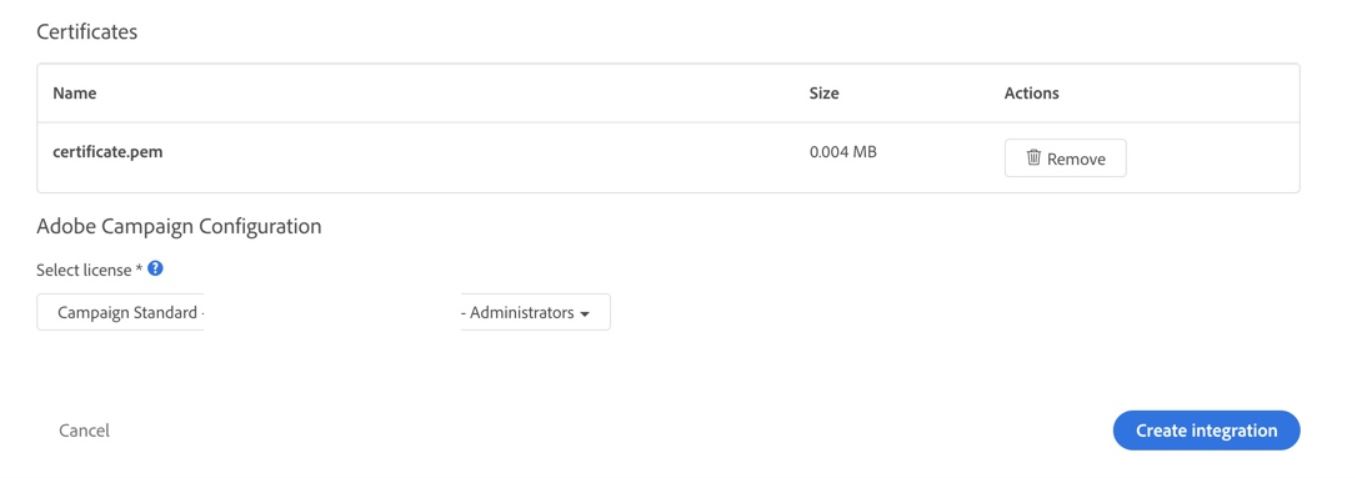Click the trash can icon beside Remove
Screen dimensions: 1355x478
tap(1034, 158)
